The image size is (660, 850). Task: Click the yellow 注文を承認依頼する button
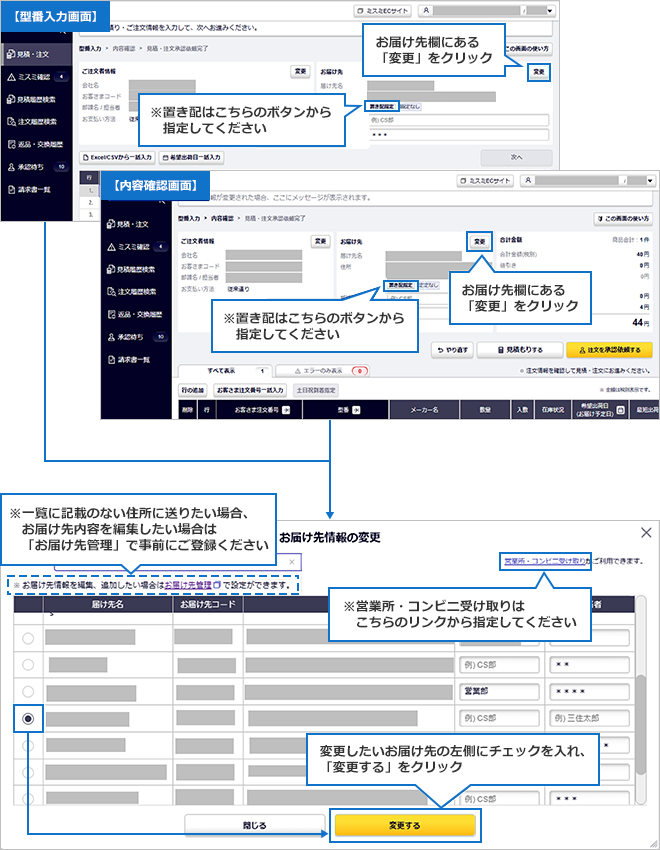[609, 350]
